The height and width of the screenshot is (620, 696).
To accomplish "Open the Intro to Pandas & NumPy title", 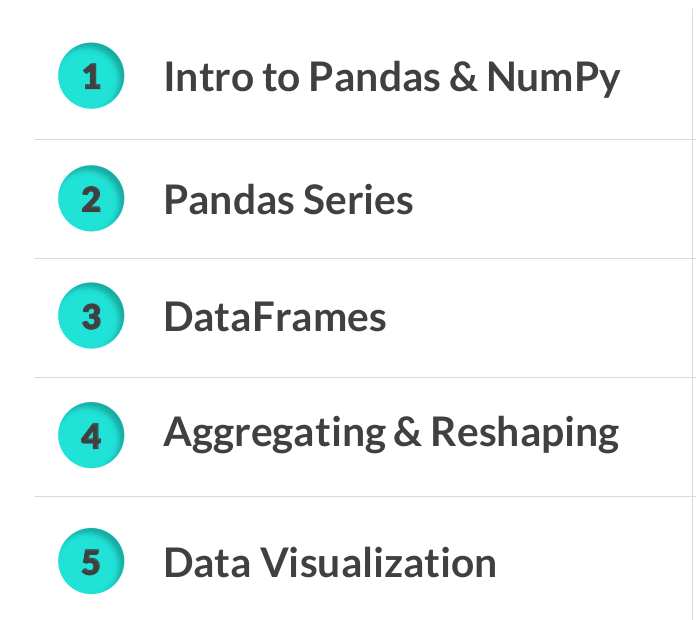I will [391, 77].
